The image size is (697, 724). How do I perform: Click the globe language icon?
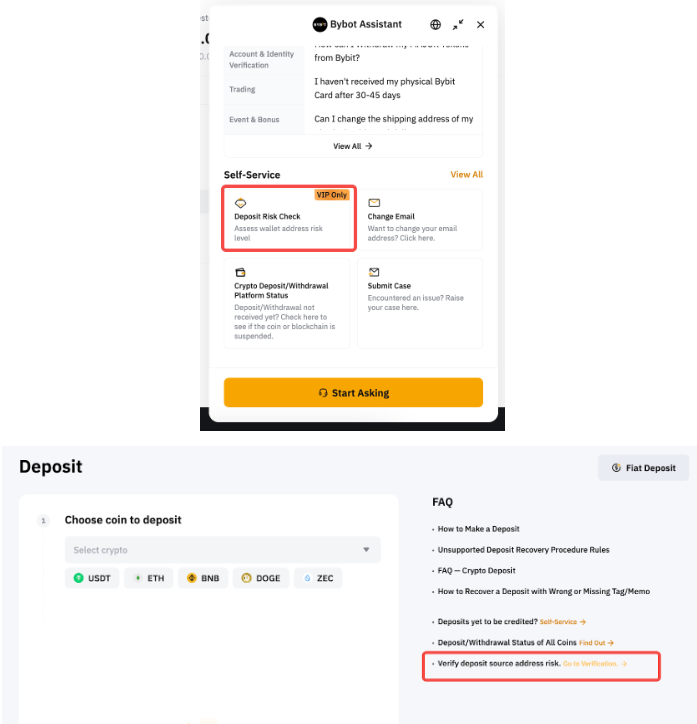(x=435, y=25)
